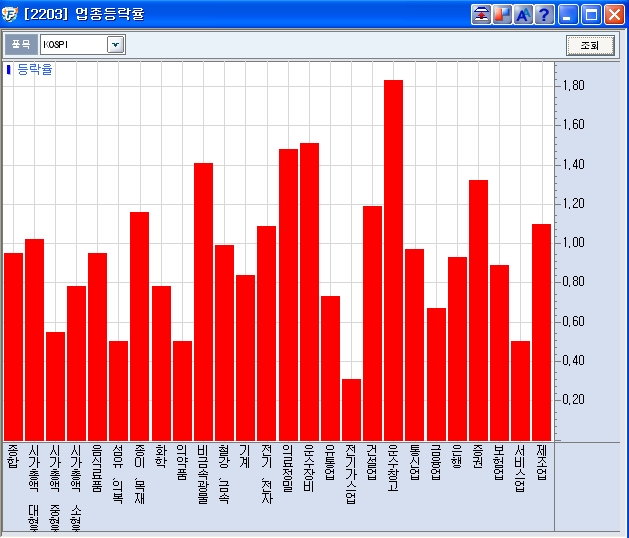The height and width of the screenshot is (538, 629).
Task: Click the 비금속광물 axis label
Action: [x=203, y=474]
